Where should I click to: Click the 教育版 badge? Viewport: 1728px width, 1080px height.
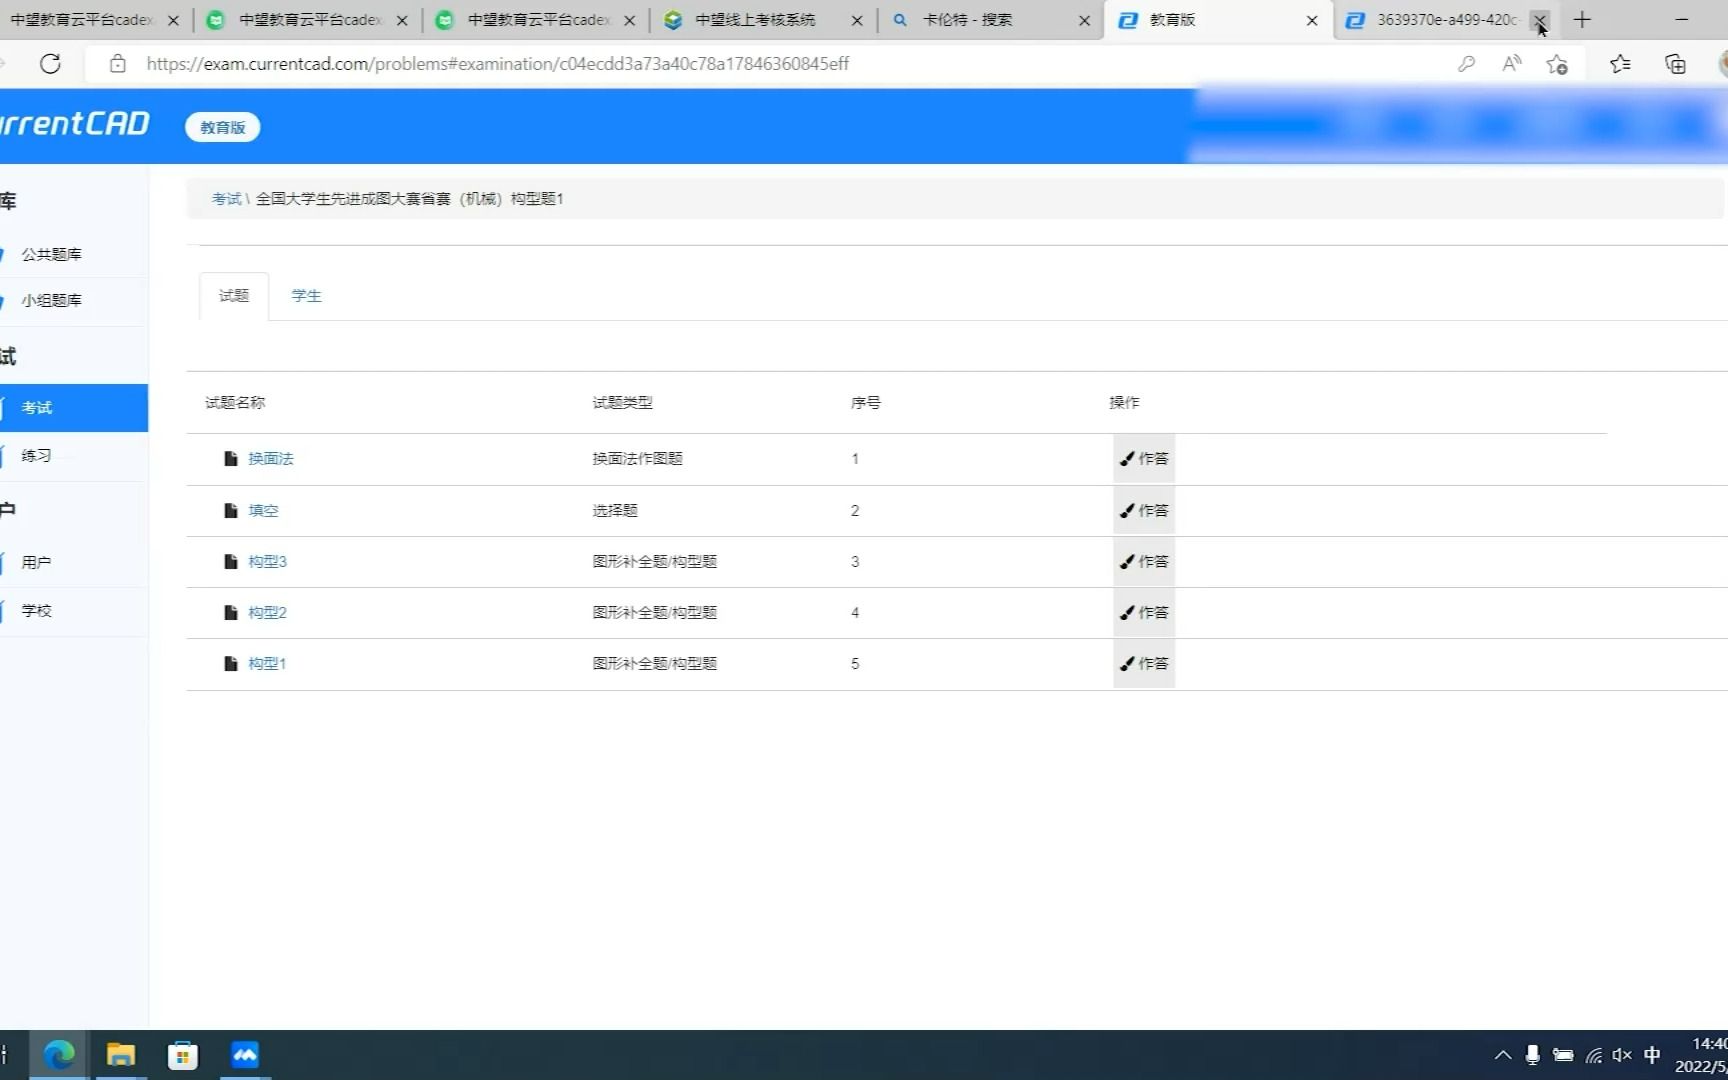click(x=222, y=127)
